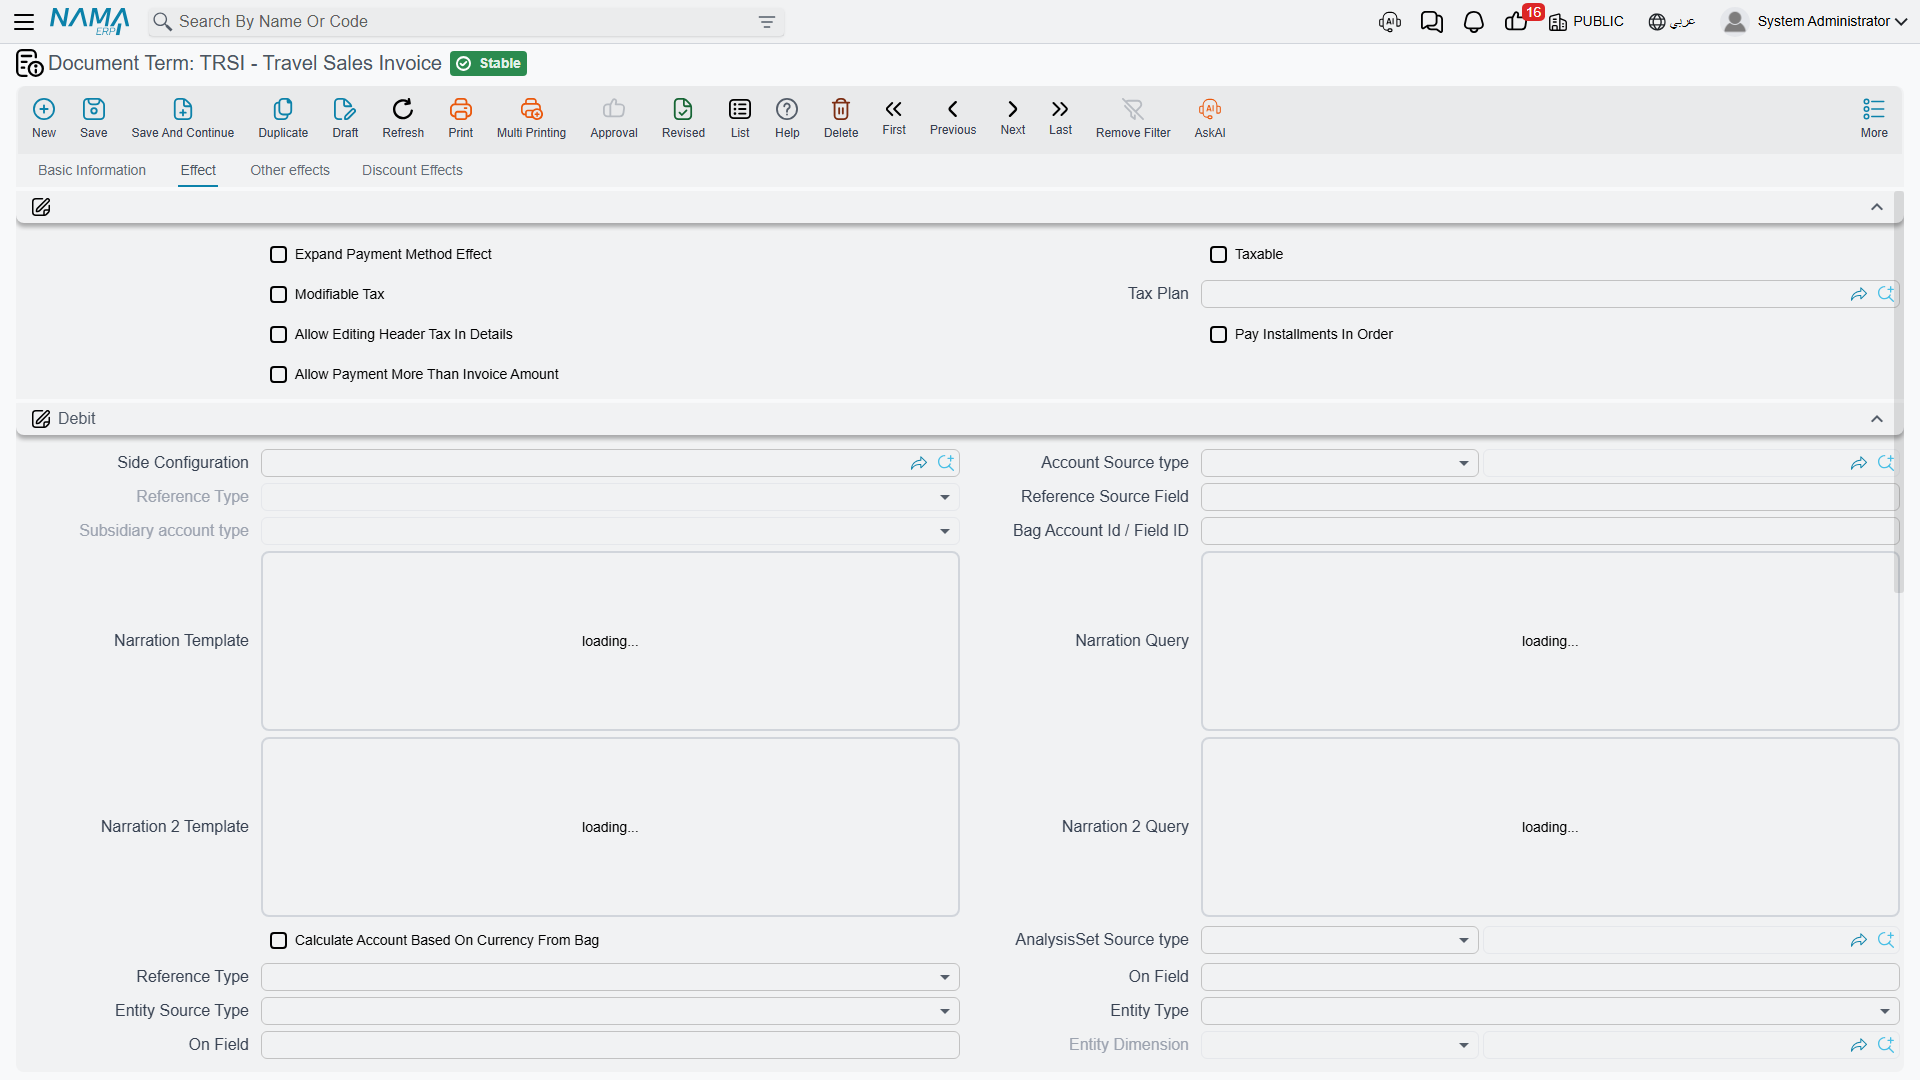Image resolution: width=1920 pixels, height=1080 pixels.
Task: Switch to Other effects tab
Action: 290,170
